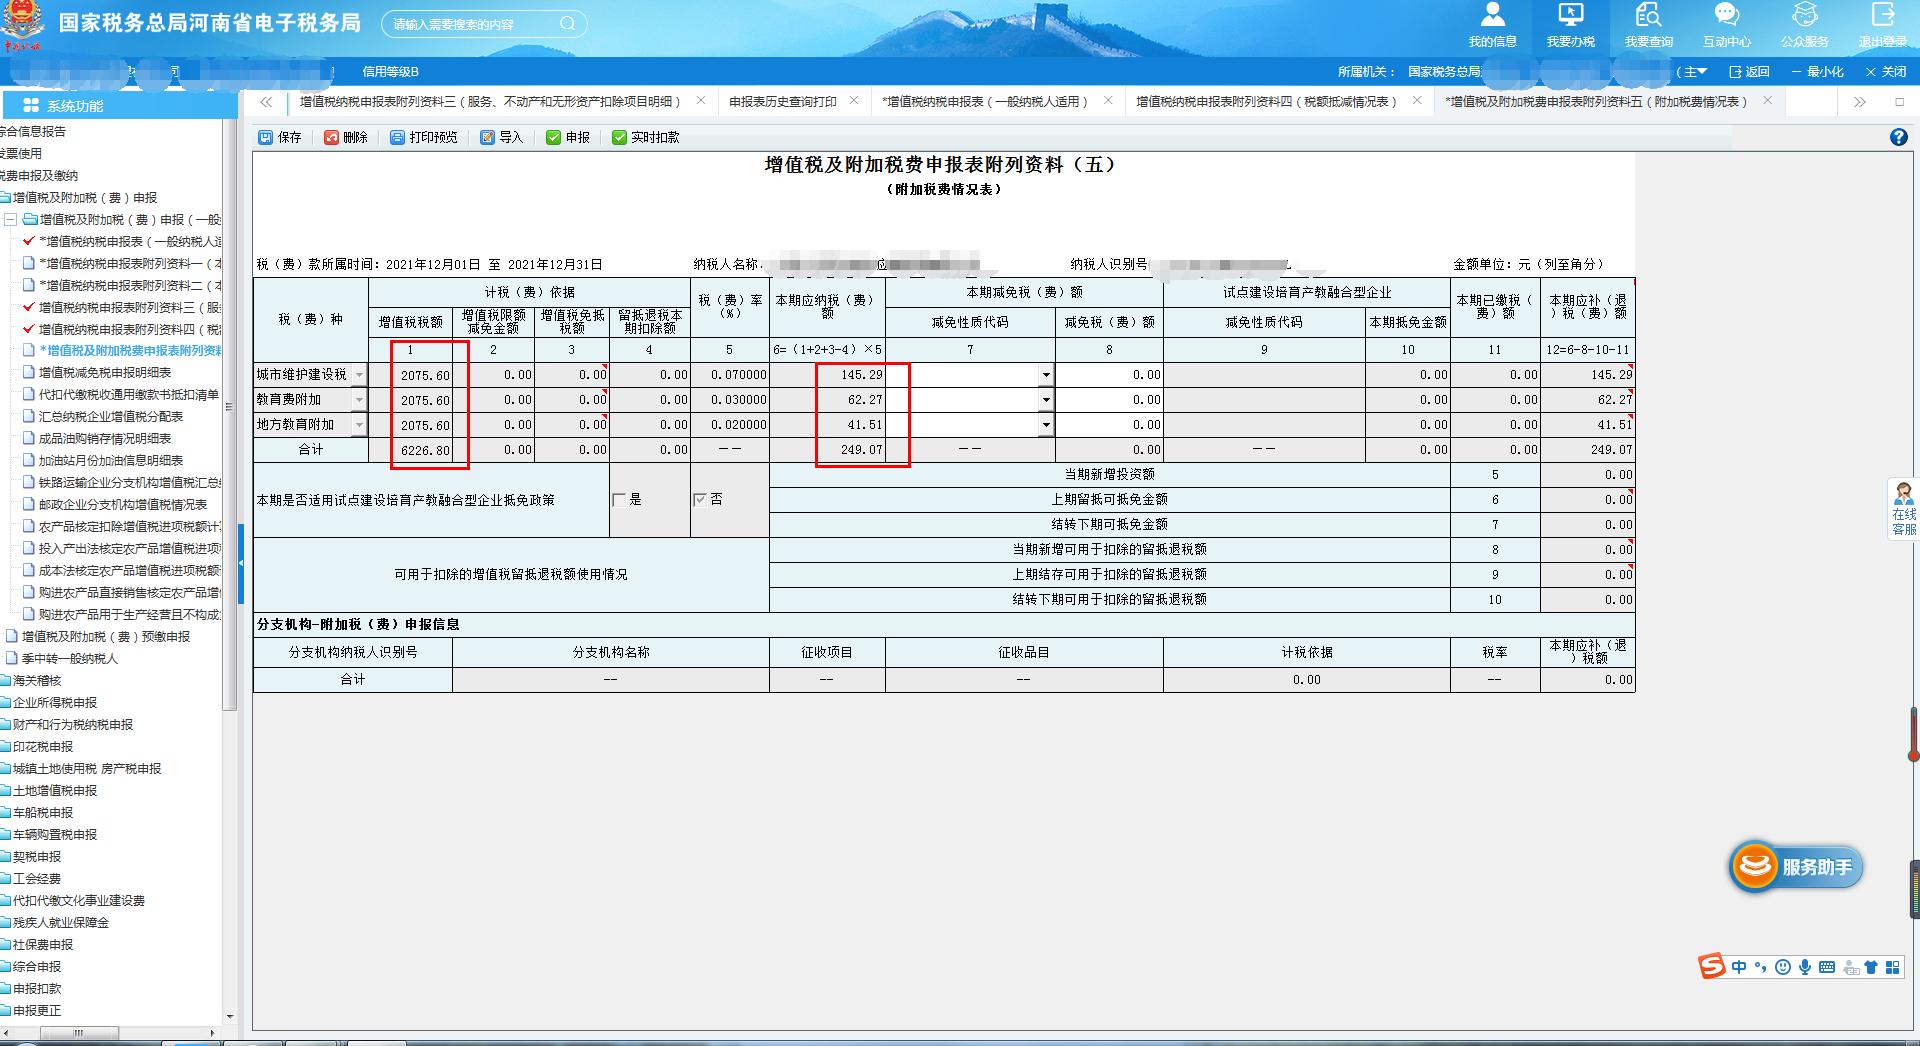Screen dimensions: 1920x1046
Task: Open the 互动中心 icon
Action: pos(1726,25)
